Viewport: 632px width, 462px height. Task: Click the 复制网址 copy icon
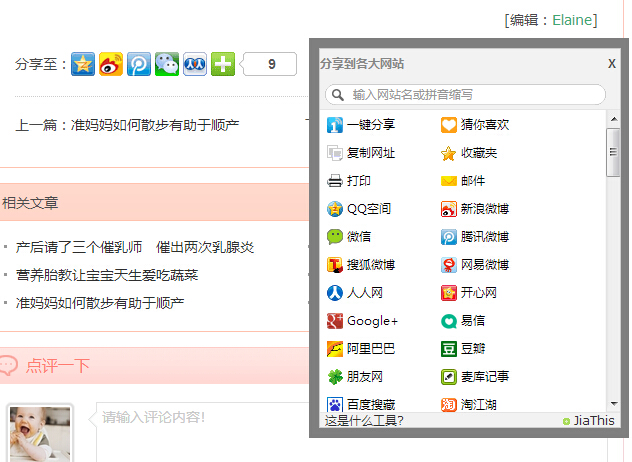[x=335, y=153]
